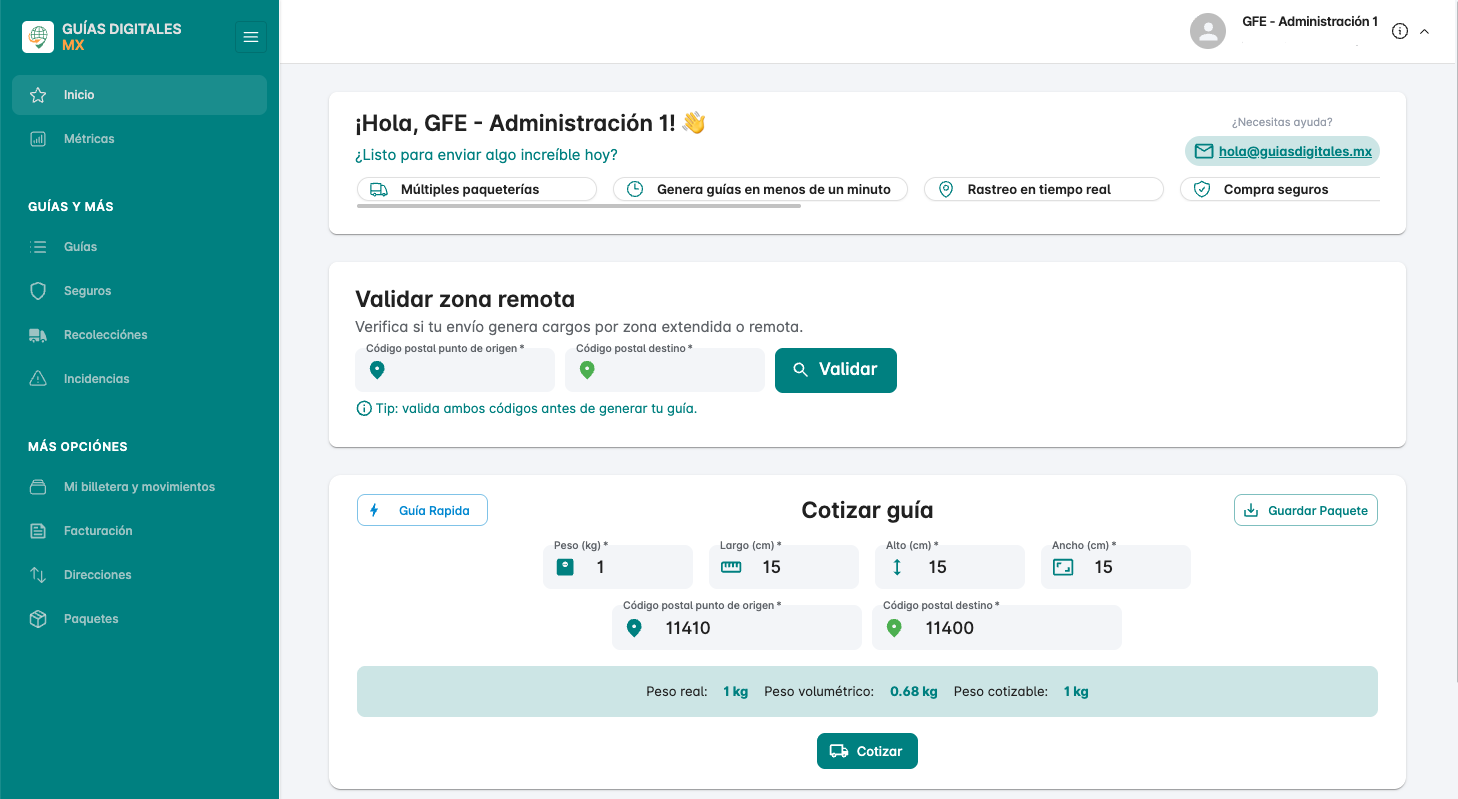Click the info icon beside the Tip text
Image resolution: width=1458 pixels, height=799 pixels.
[364, 408]
